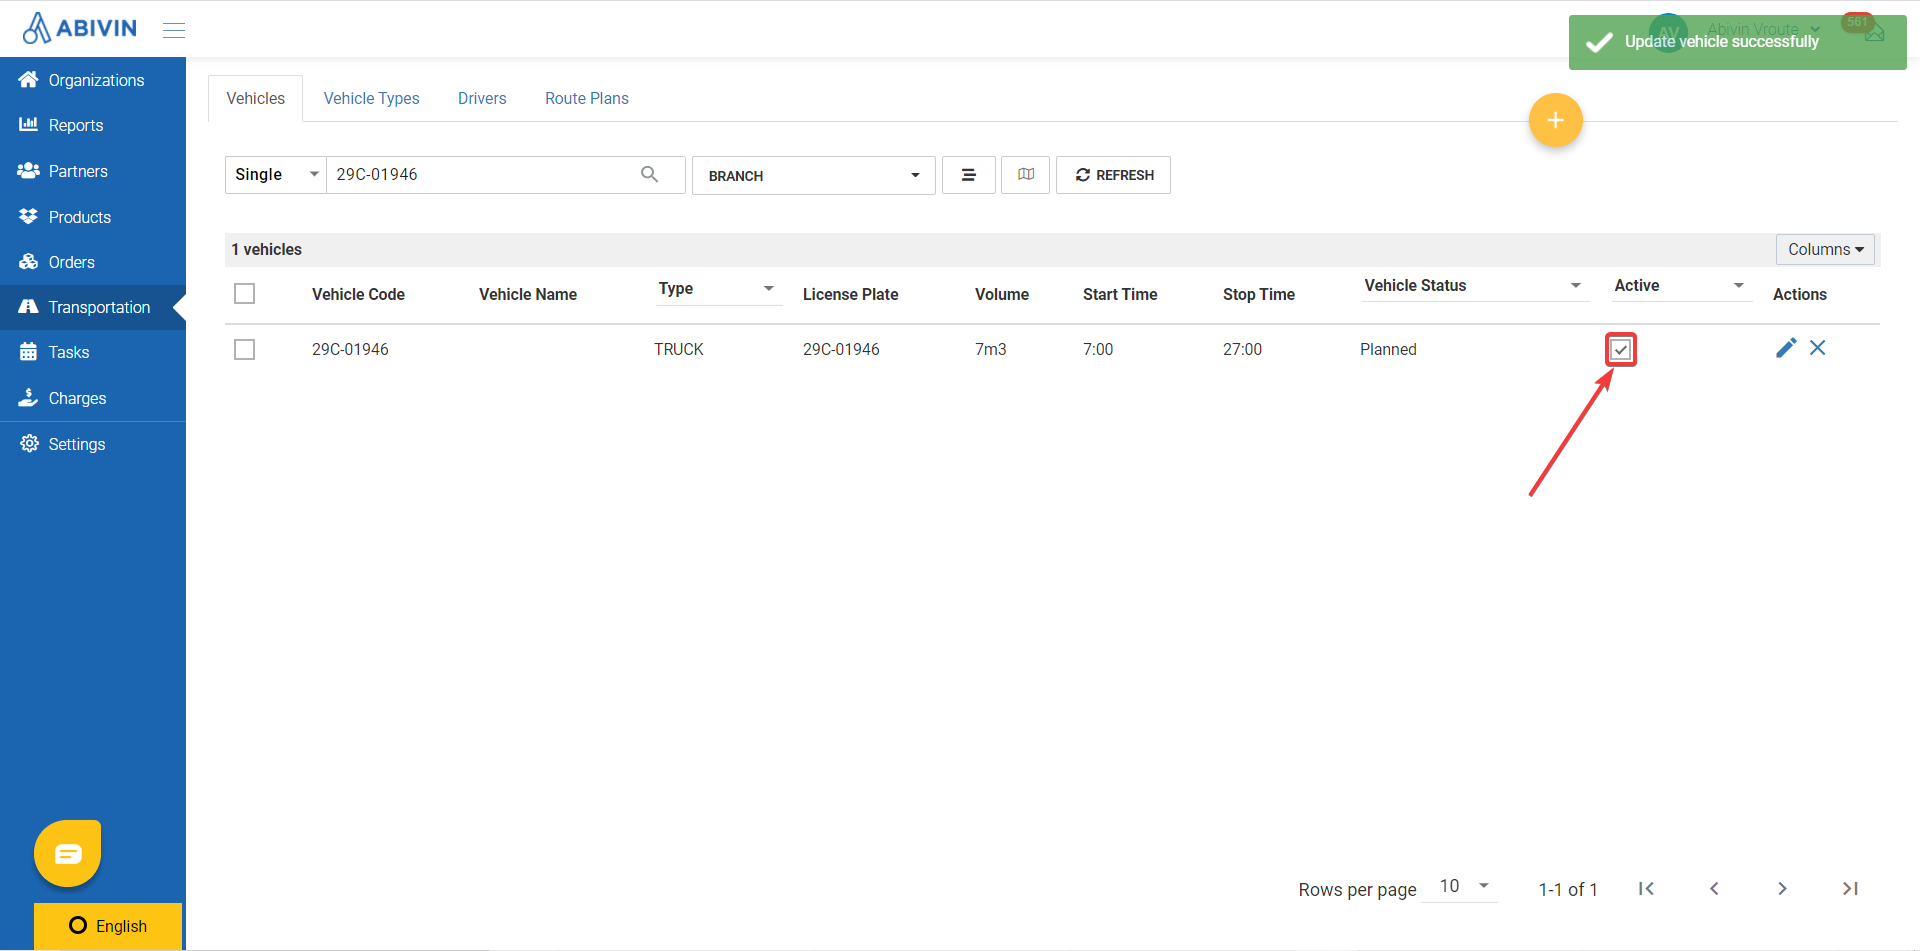Open Organizations in the sidebar
Image resolution: width=1920 pixels, height=951 pixels.
93,80
